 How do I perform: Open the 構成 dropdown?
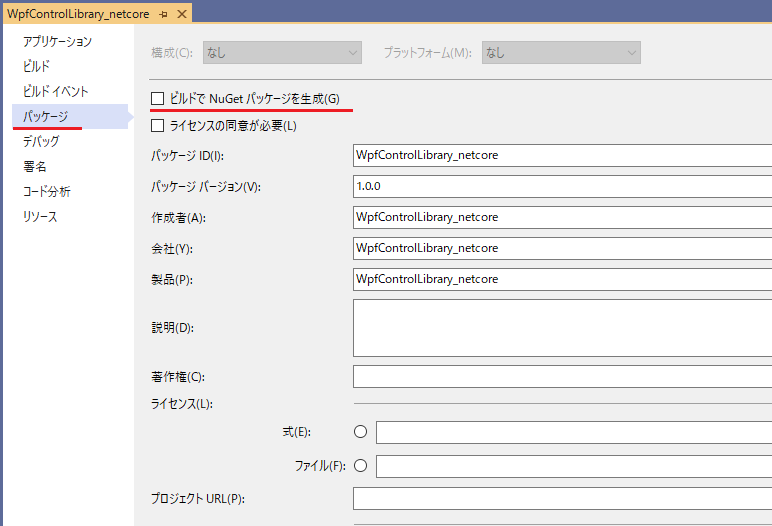pos(282,53)
